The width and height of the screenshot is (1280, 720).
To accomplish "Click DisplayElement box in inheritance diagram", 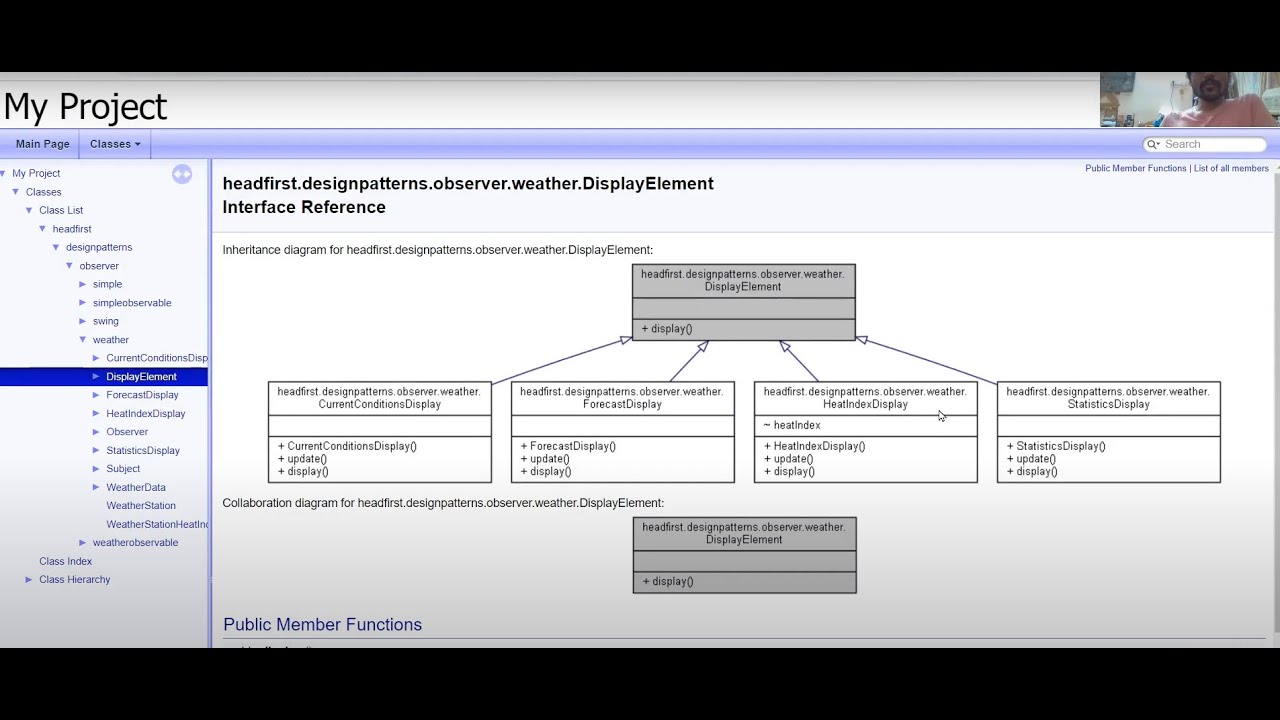I will [744, 302].
